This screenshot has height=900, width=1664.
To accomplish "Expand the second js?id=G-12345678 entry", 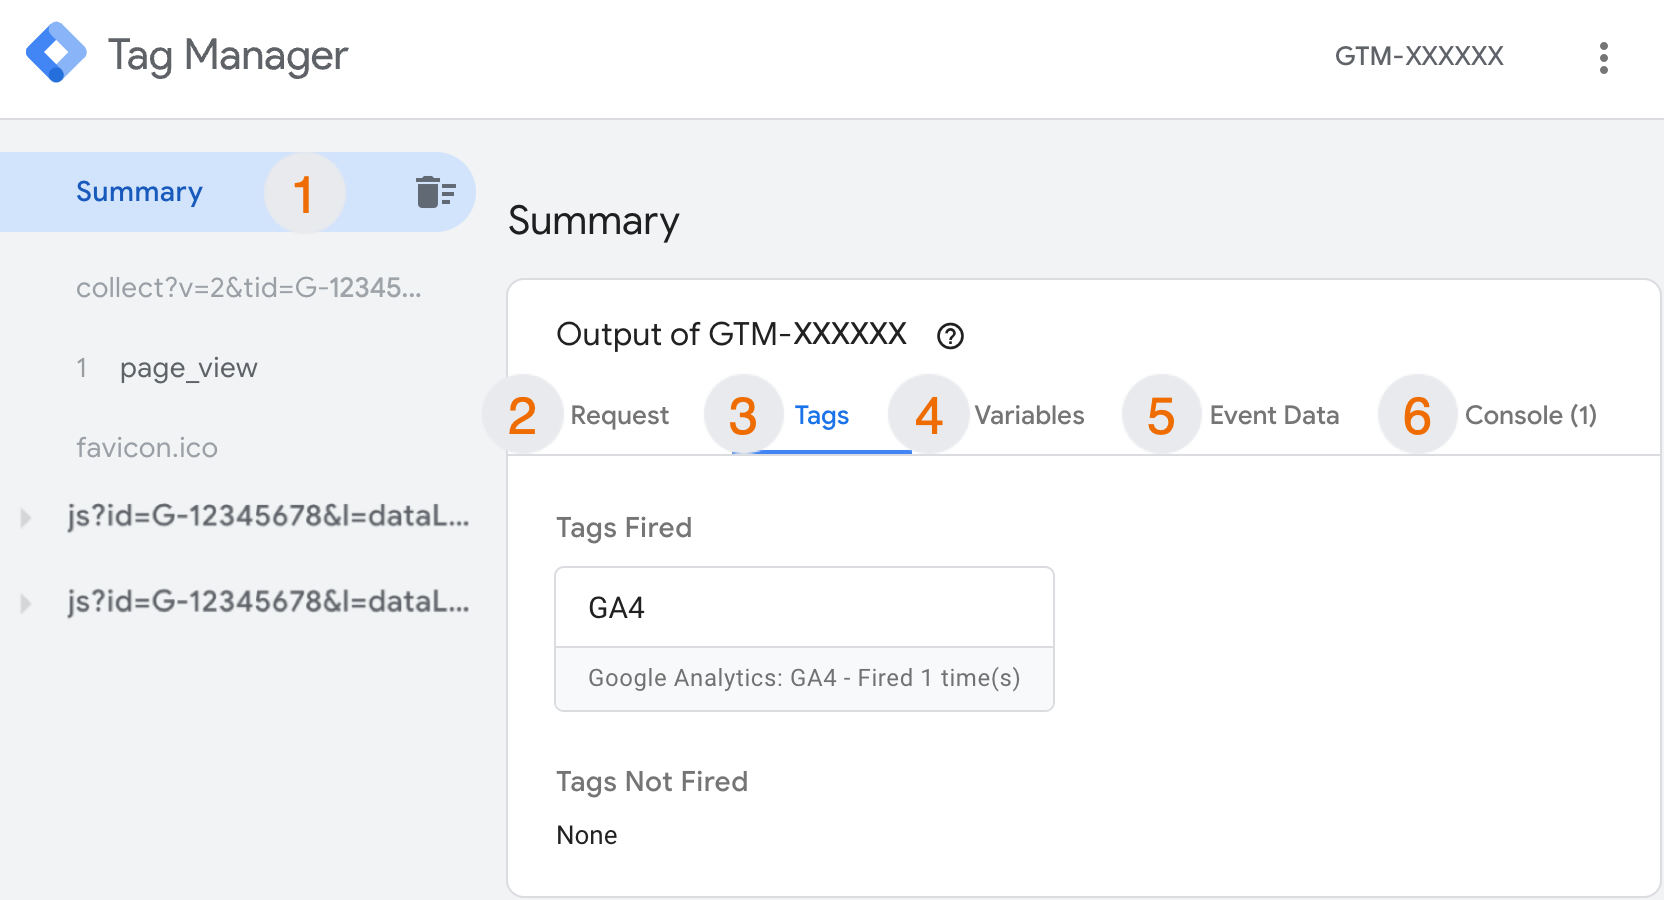I will click(23, 602).
